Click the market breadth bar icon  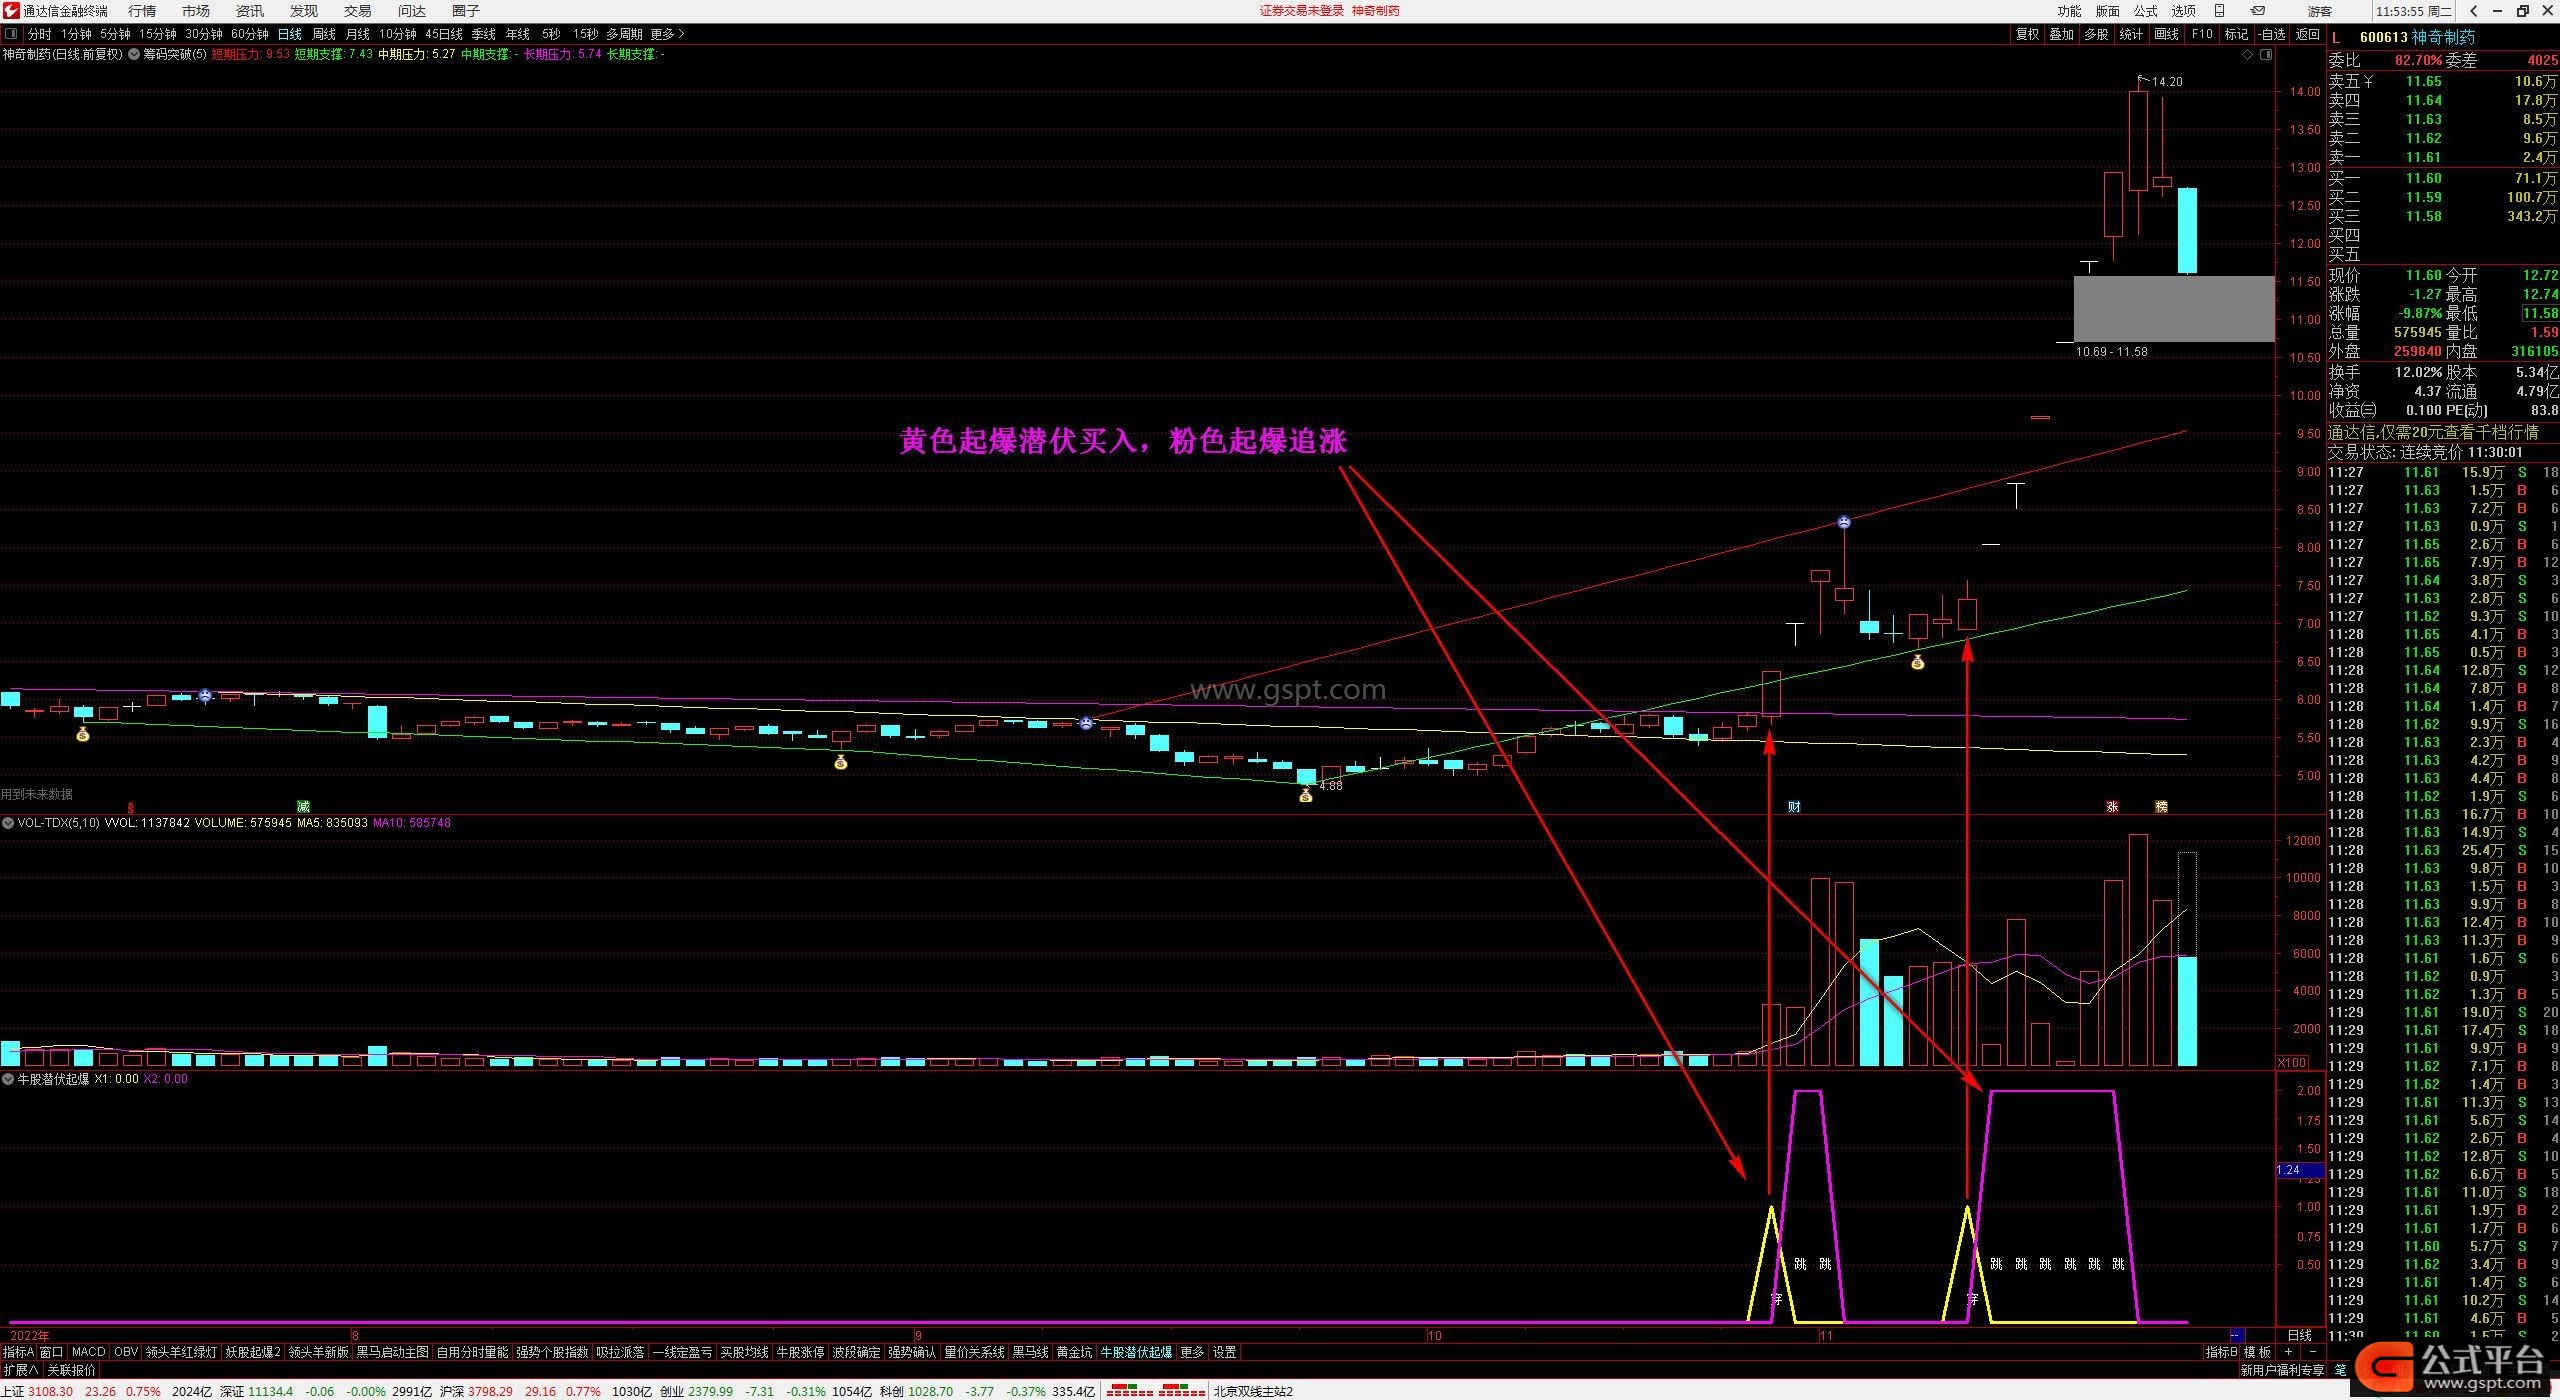tap(1155, 1390)
